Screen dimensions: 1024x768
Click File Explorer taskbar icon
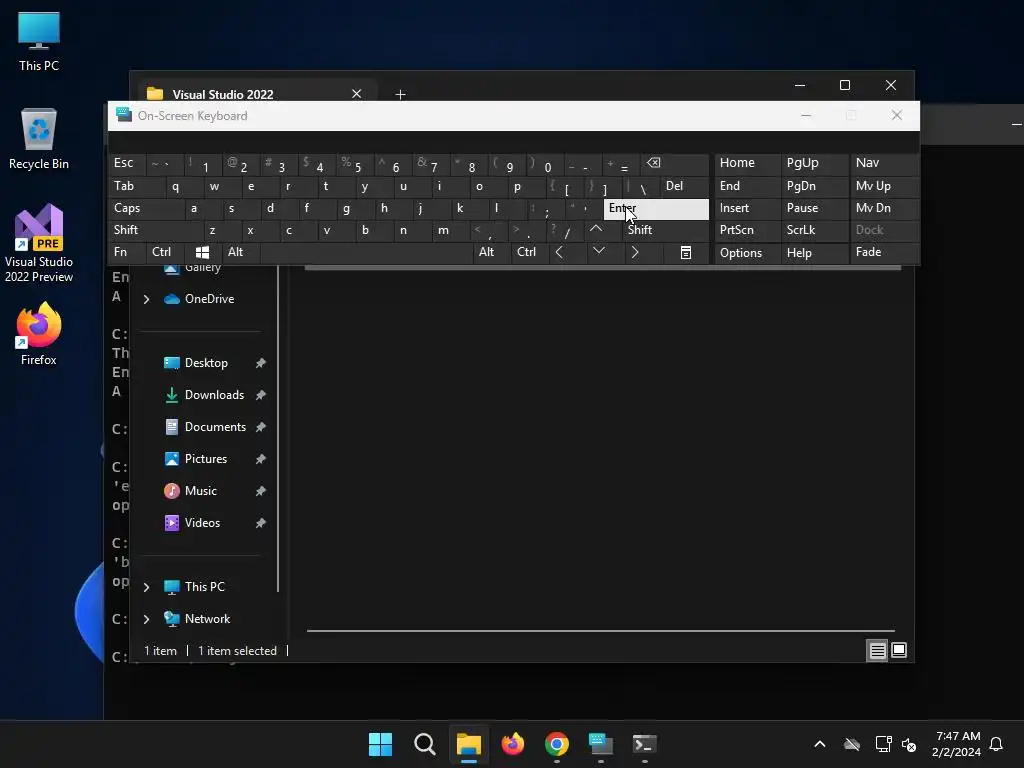point(468,744)
